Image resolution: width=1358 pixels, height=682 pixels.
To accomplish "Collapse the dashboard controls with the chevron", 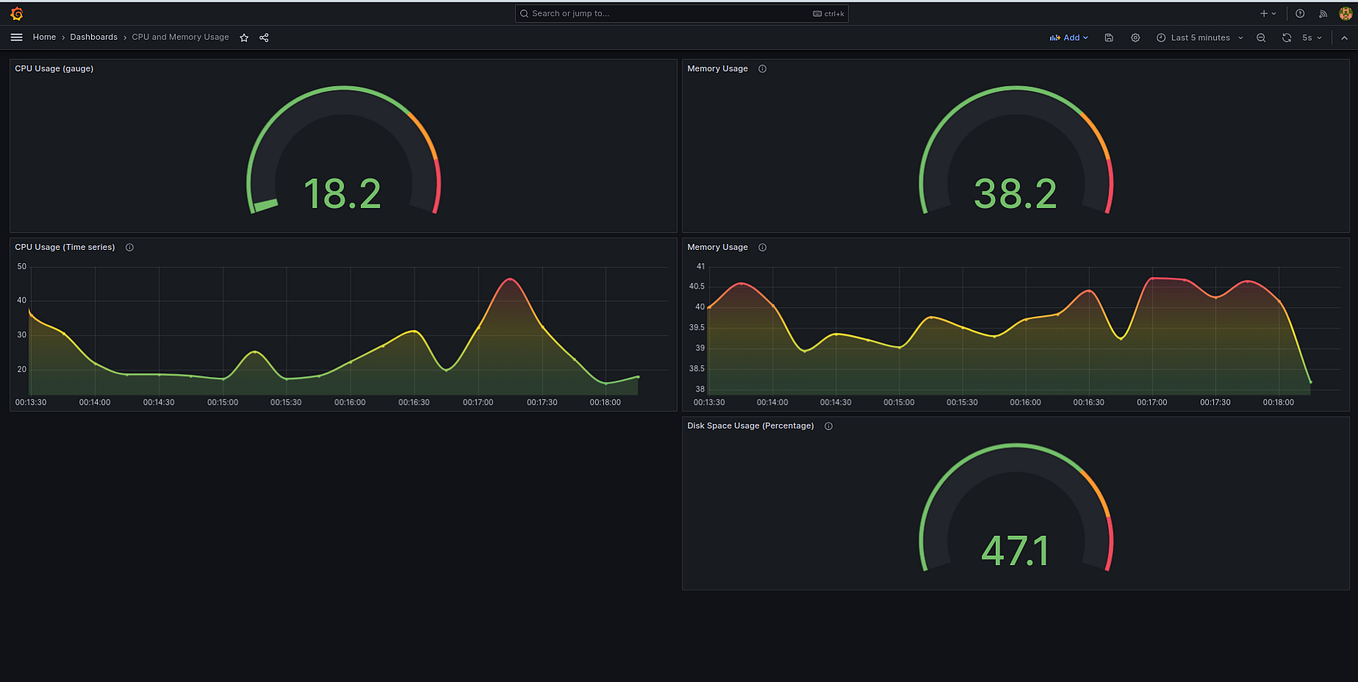I will (x=1344, y=37).
